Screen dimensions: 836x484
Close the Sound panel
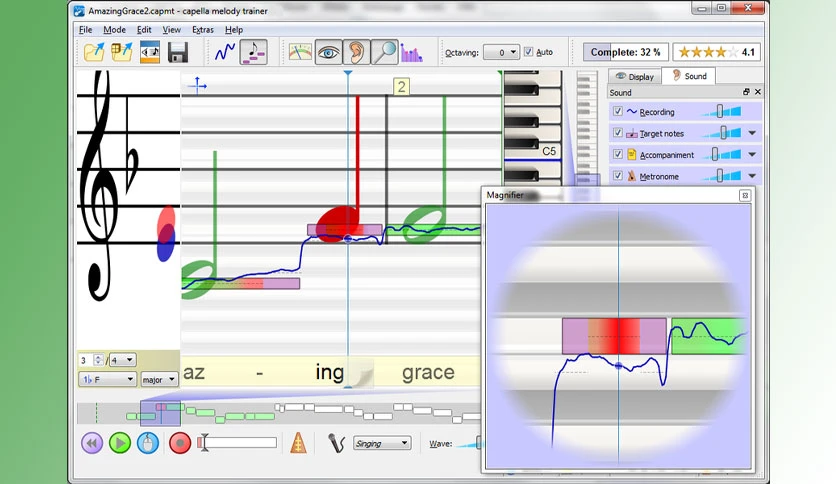point(758,92)
